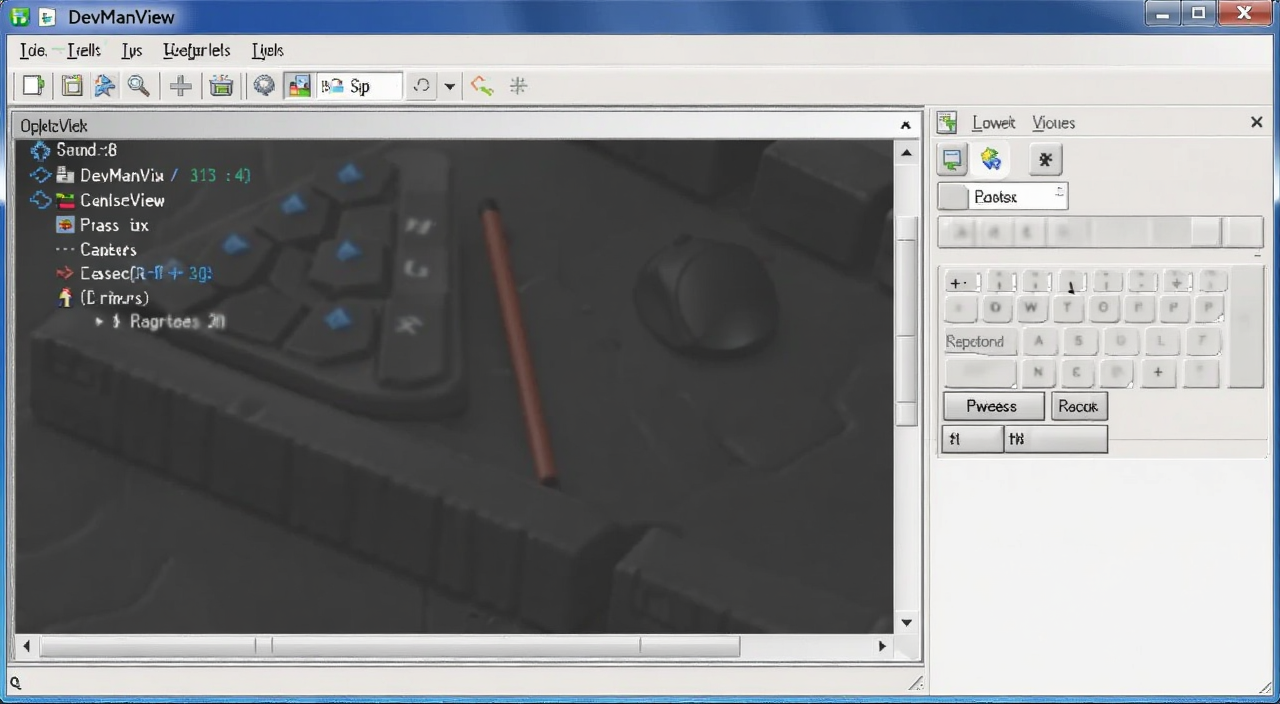The height and width of the screenshot is (704, 1280).
Task: Select the 'Prass iix' tree row
Action: [114, 225]
